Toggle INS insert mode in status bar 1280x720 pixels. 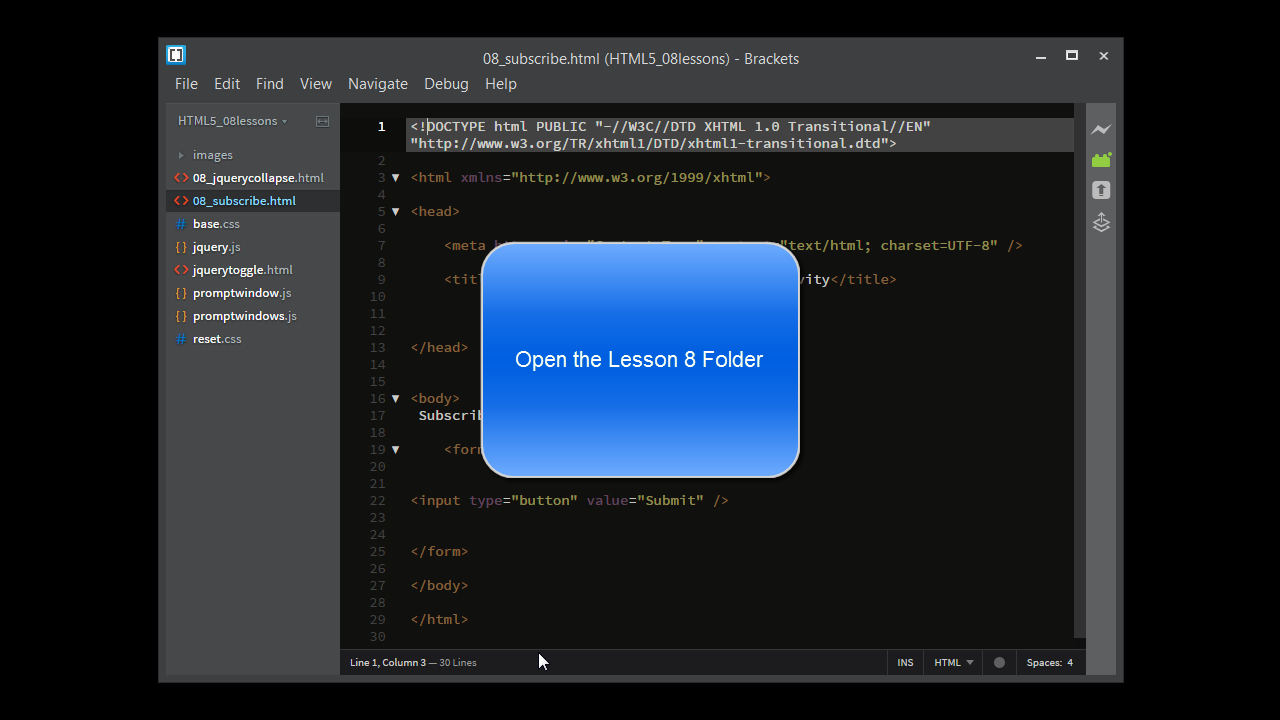click(x=905, y=662)
